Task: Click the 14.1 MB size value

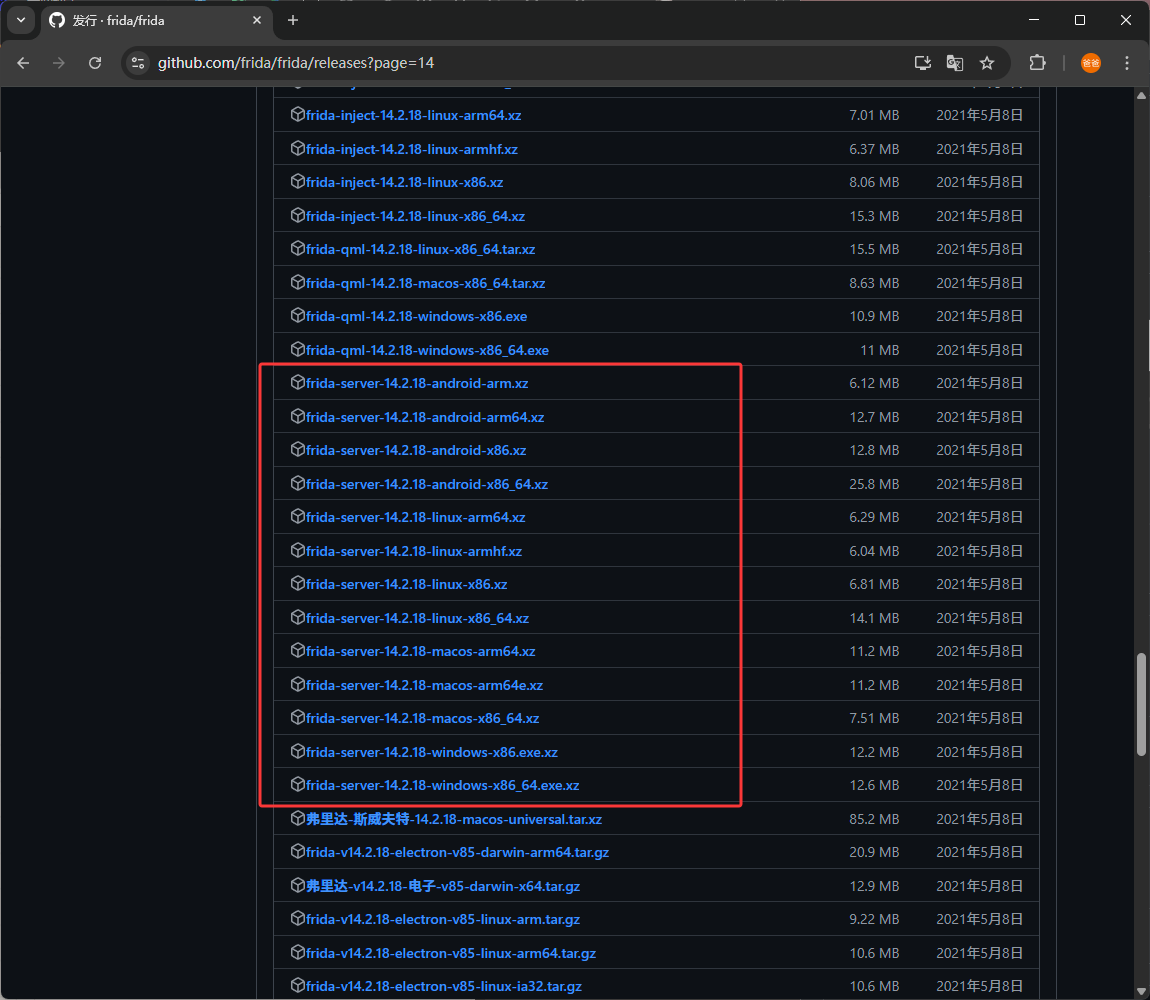Action: click(x=874, y=618)
